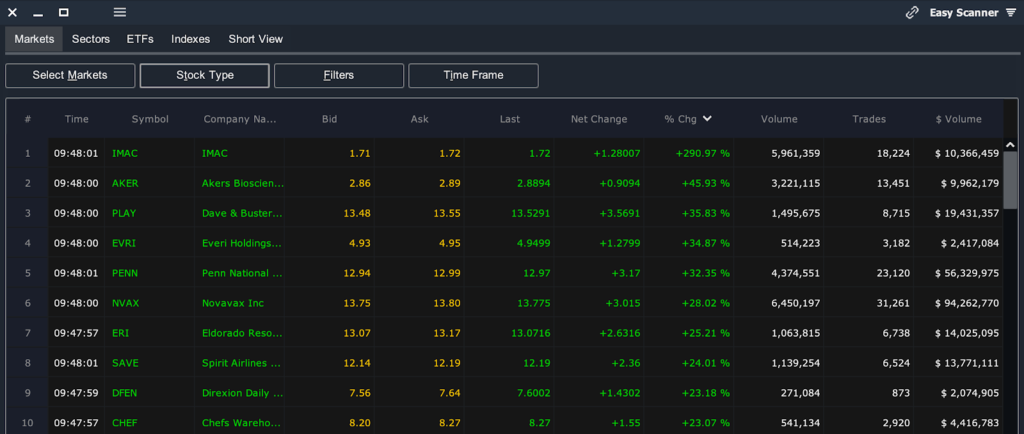Sort by the Symbol column header

tap(150, 119)
